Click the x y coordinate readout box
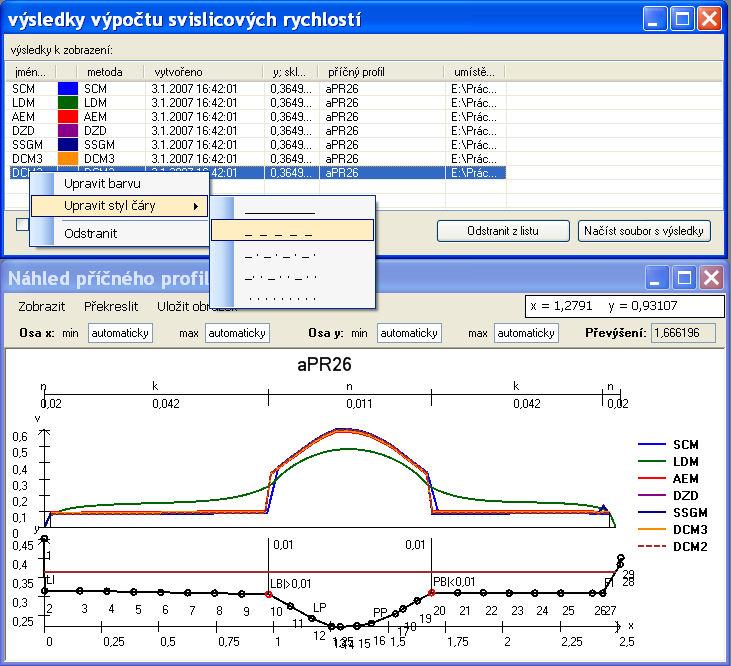This screenshot has height=666, width=731. (x=625, y=306)
